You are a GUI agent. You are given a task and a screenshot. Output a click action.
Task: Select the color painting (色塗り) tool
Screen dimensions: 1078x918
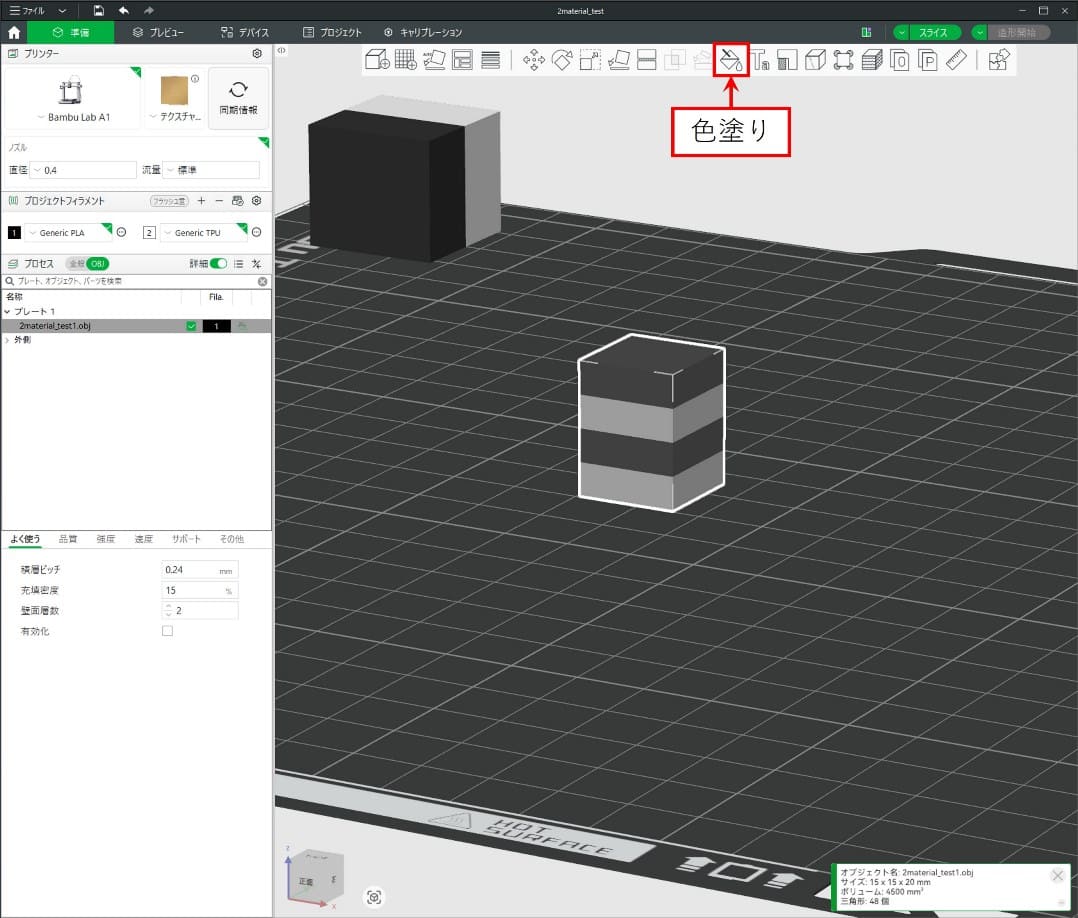(731, 60)
